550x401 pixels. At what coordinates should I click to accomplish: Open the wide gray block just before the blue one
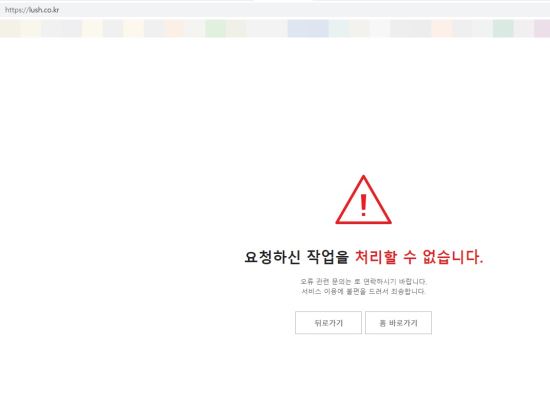point(267,28)
